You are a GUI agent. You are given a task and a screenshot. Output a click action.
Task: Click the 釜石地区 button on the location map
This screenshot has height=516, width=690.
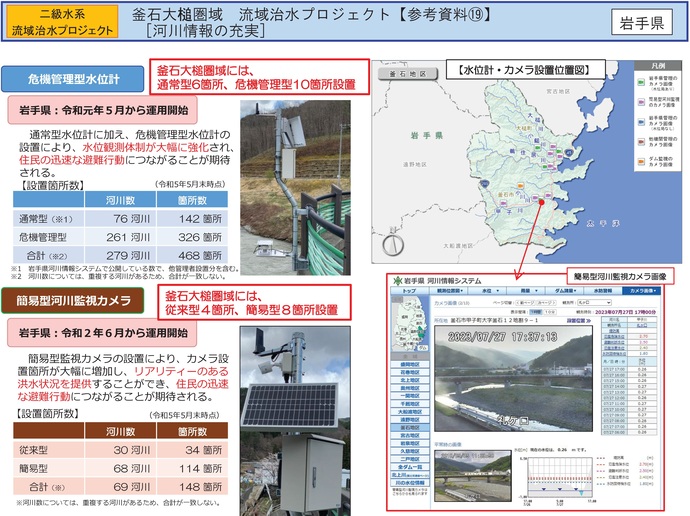tap(408, 74)
